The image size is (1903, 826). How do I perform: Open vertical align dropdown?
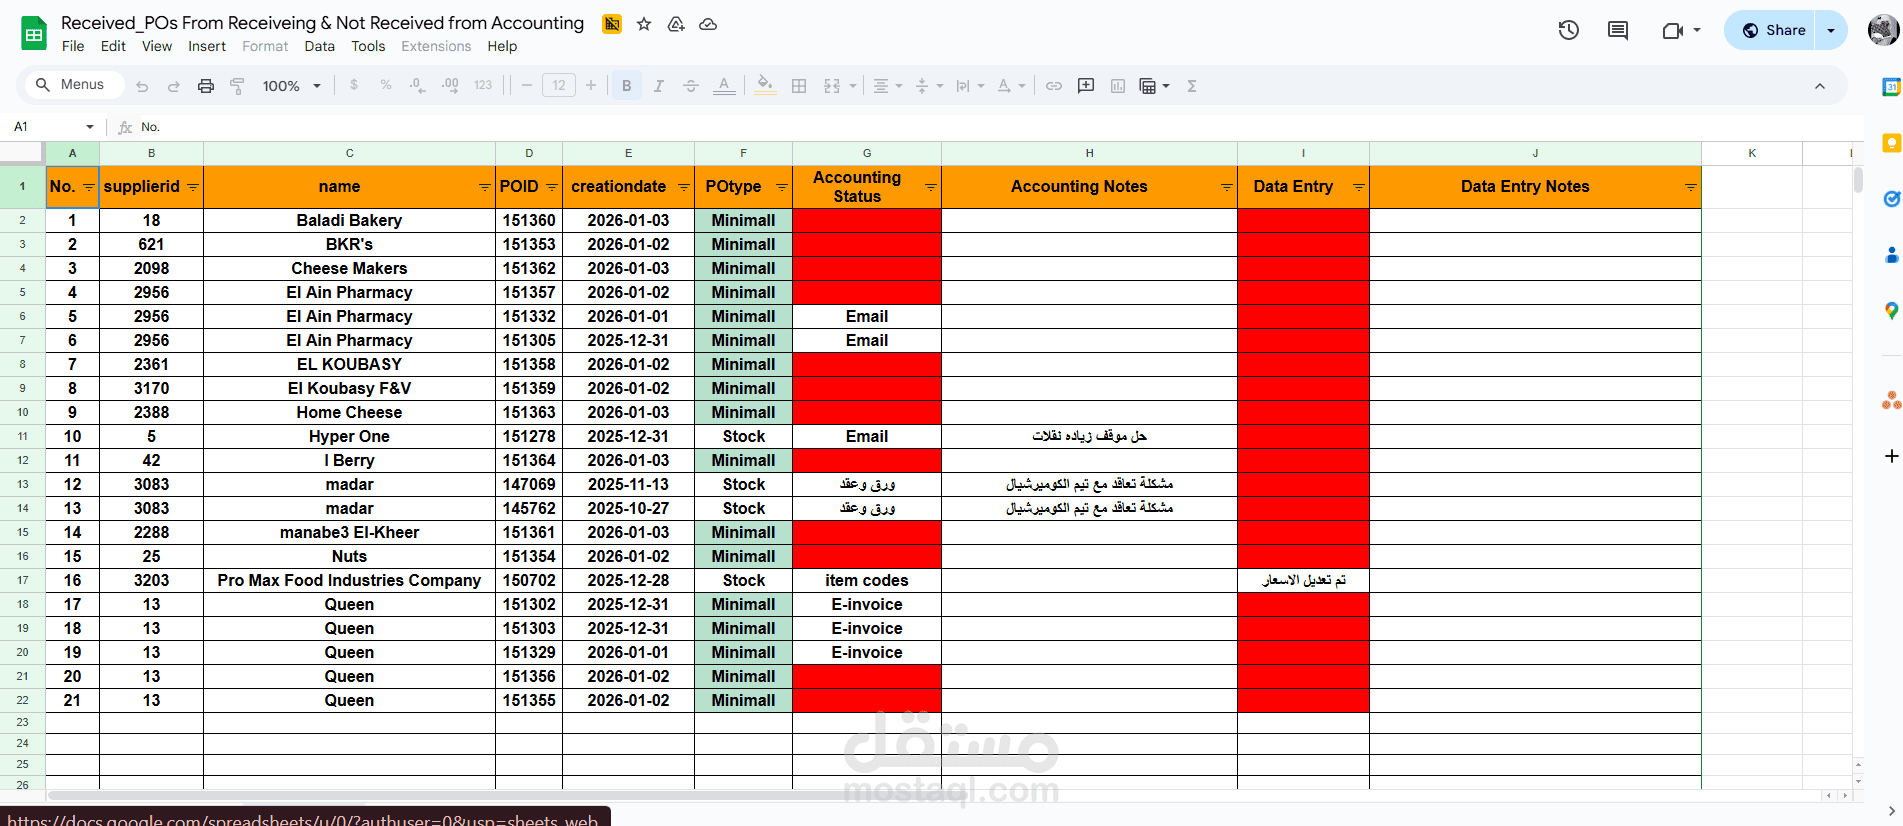tap(929, 86)
